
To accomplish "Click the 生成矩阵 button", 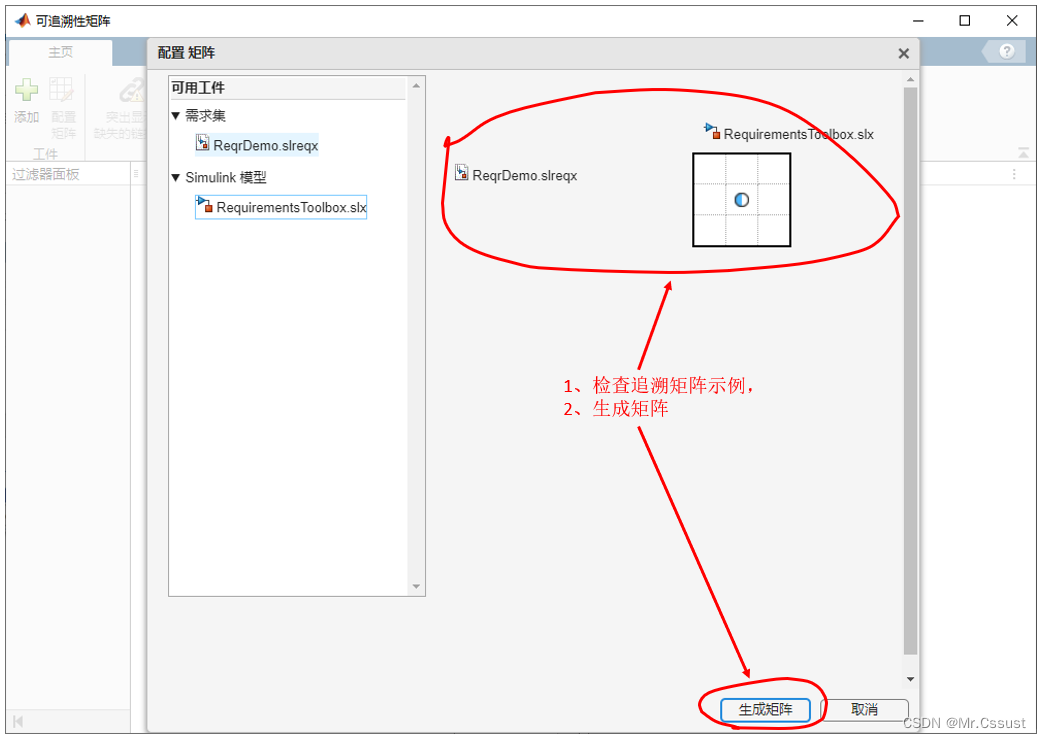I will 765,709.
